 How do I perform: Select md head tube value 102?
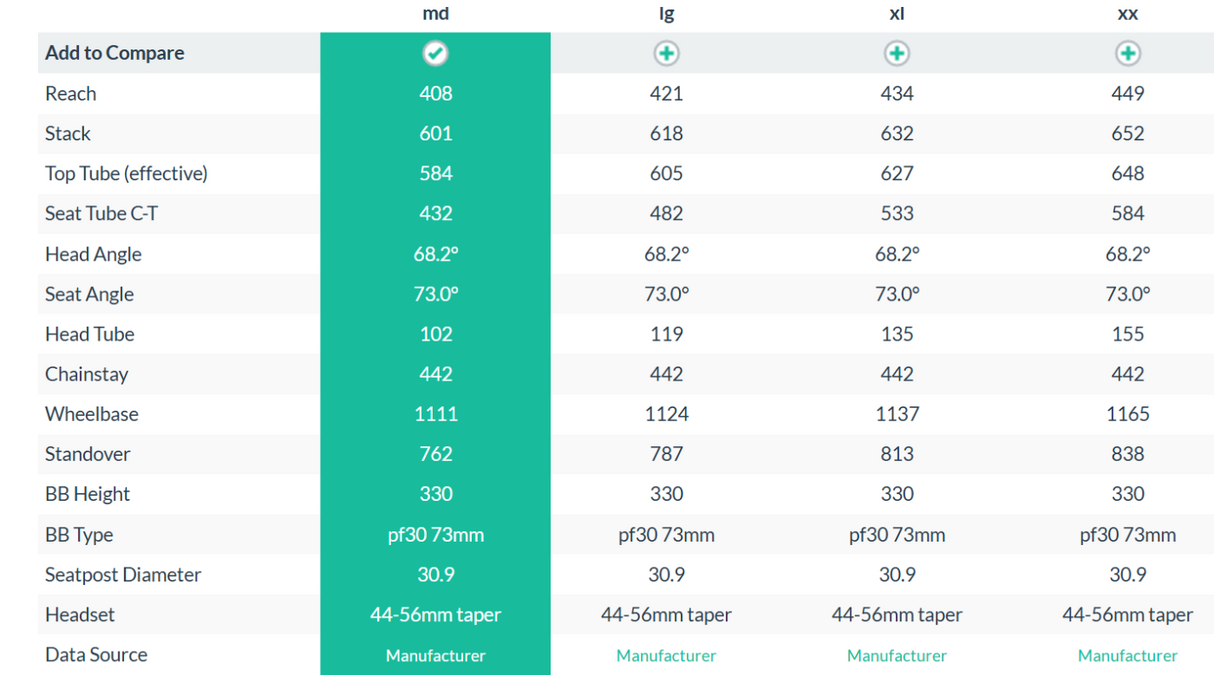click(x=435, y=334)
